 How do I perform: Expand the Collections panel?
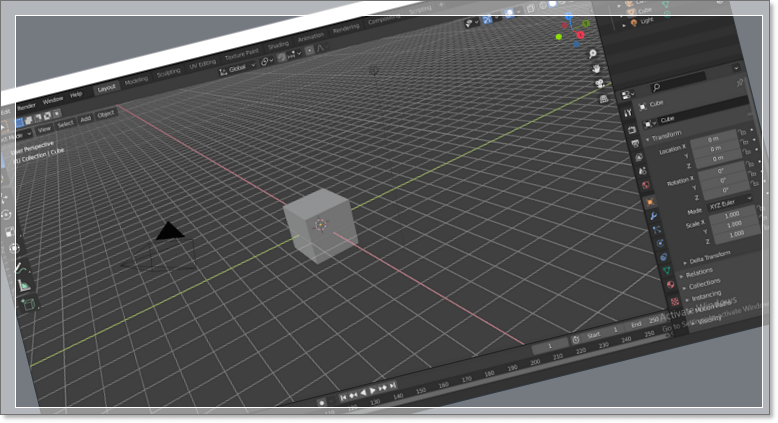702,284
